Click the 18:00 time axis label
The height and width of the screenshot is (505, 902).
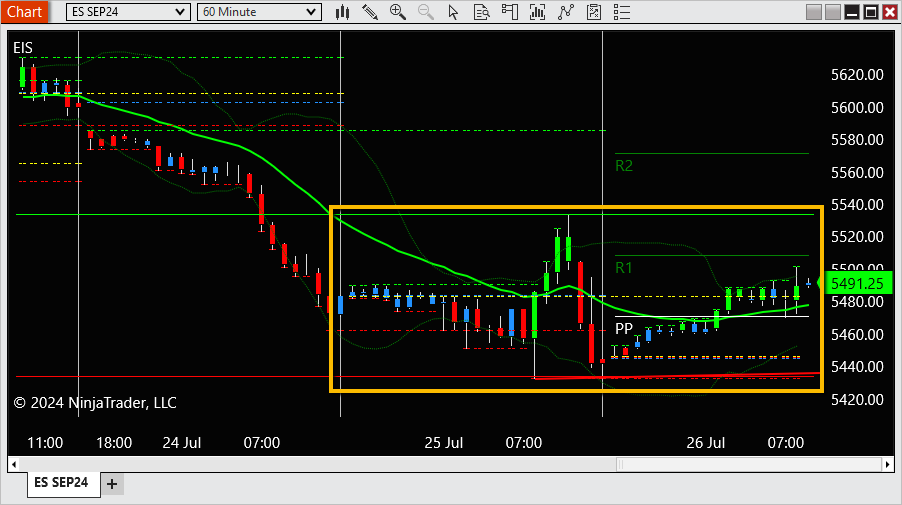pos(114,443)
